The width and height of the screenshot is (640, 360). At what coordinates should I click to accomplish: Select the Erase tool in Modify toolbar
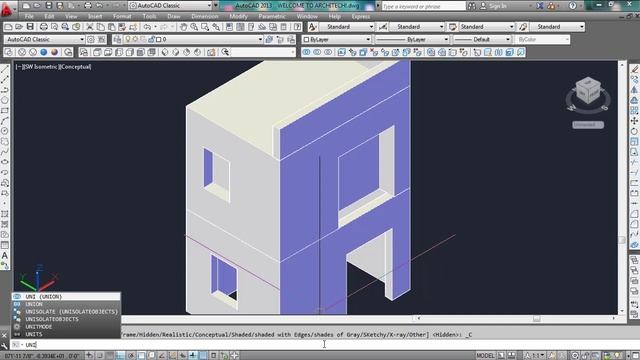(x=634, y=70)
